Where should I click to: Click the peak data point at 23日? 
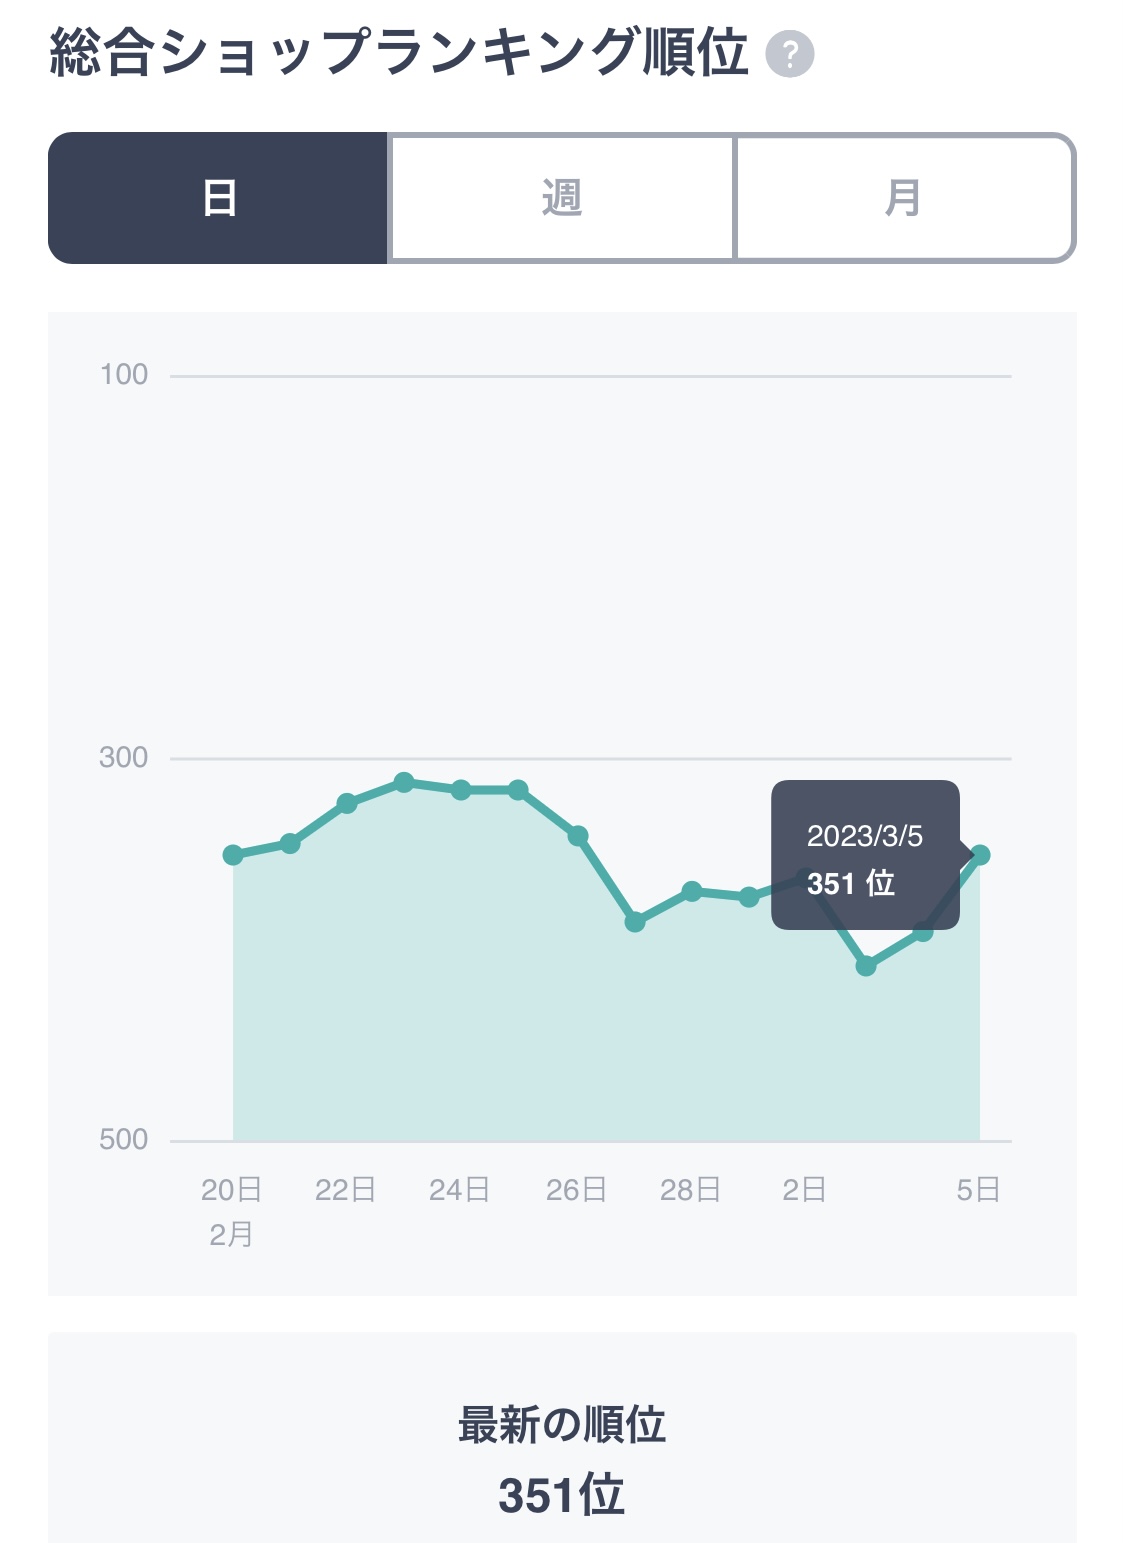click(404, 782)
